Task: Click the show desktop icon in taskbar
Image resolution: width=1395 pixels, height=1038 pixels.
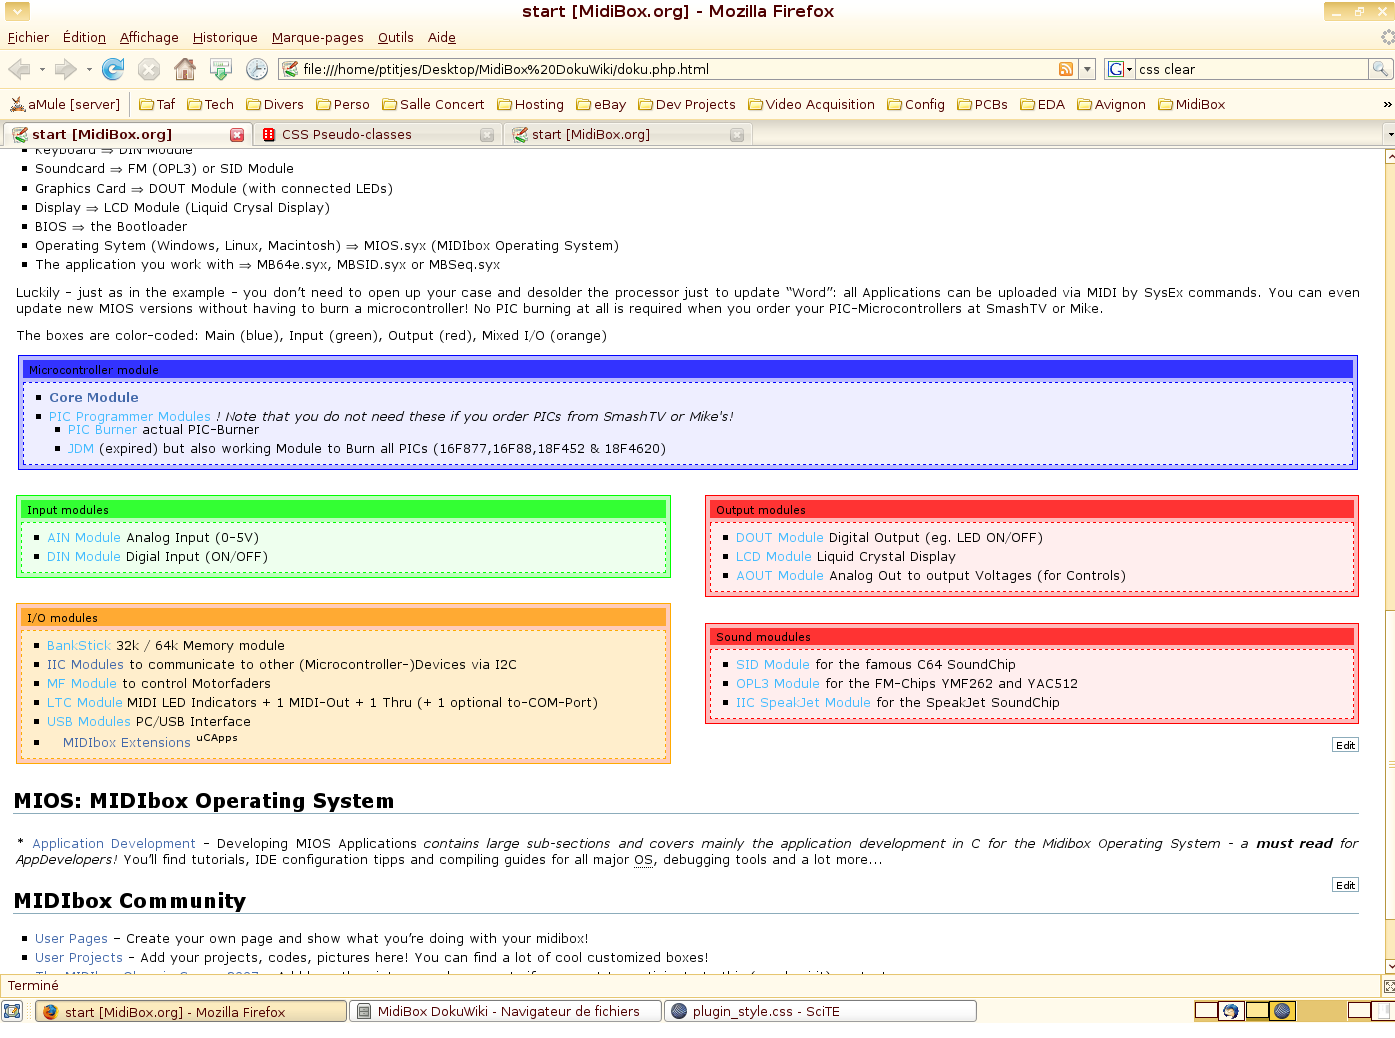Action: point(12,1011)
